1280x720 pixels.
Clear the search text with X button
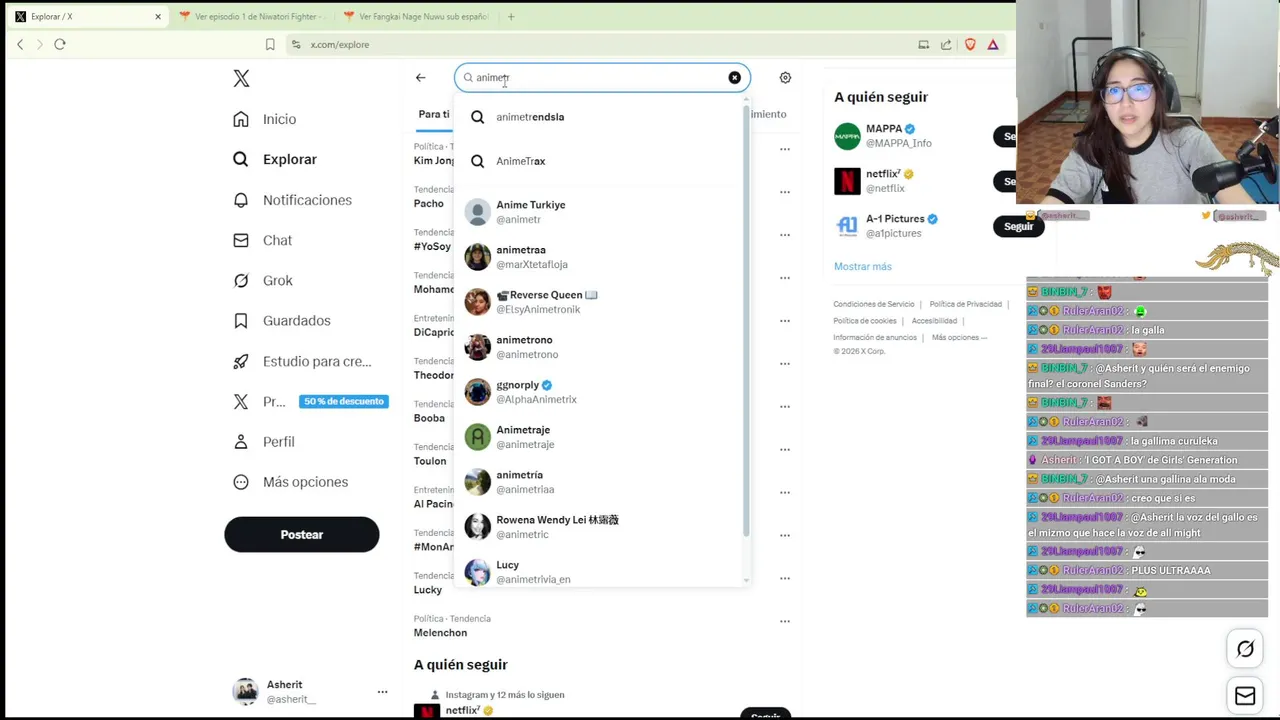734,77
